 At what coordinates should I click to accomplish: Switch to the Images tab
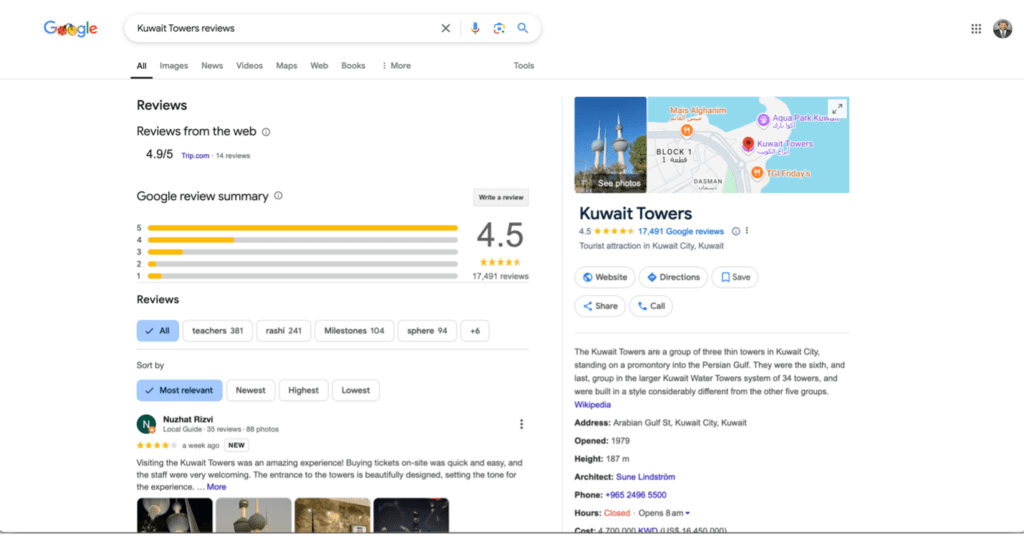point(174,66)
